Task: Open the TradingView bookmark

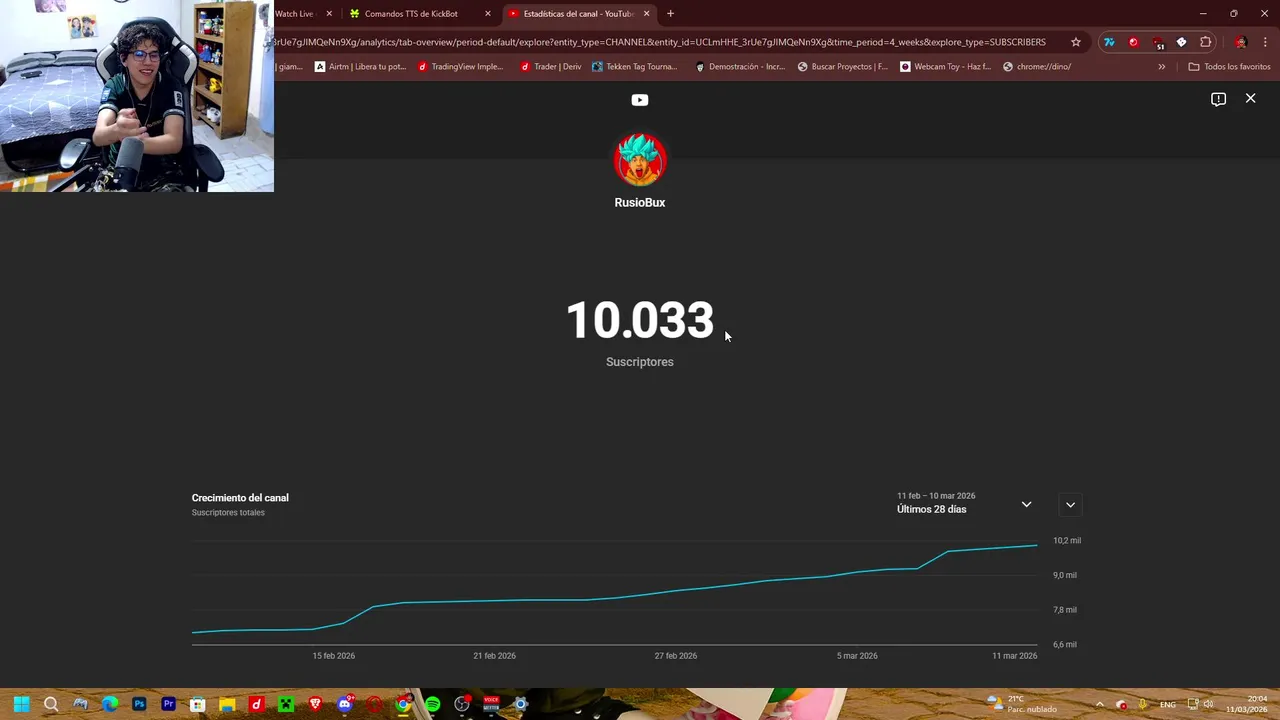Action: pyautogui.click(x=460, y=67)
